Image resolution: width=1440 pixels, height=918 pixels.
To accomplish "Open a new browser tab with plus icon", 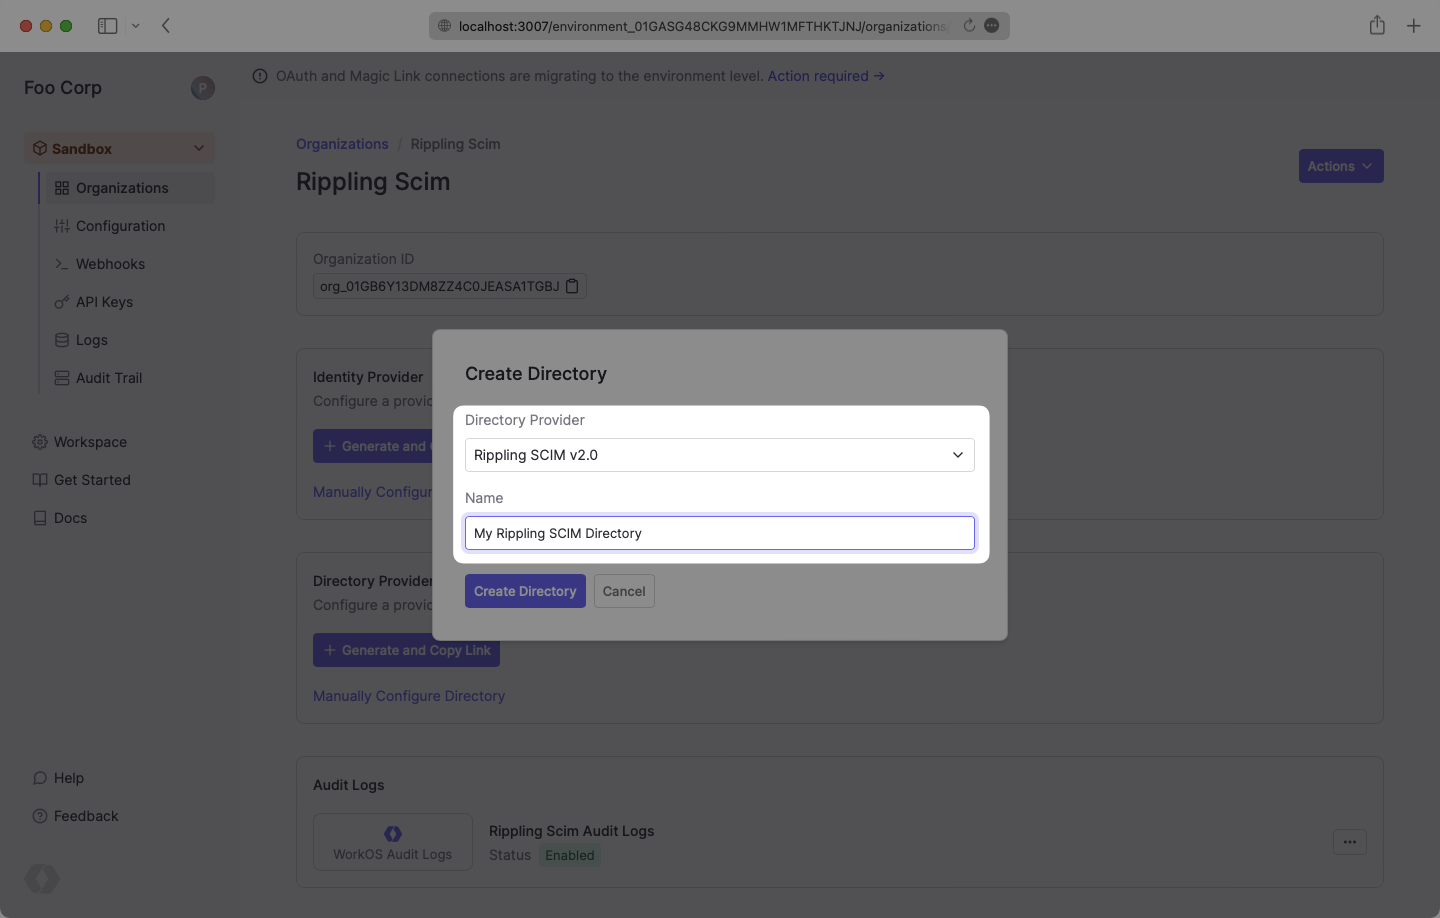I will (1413, 26).
